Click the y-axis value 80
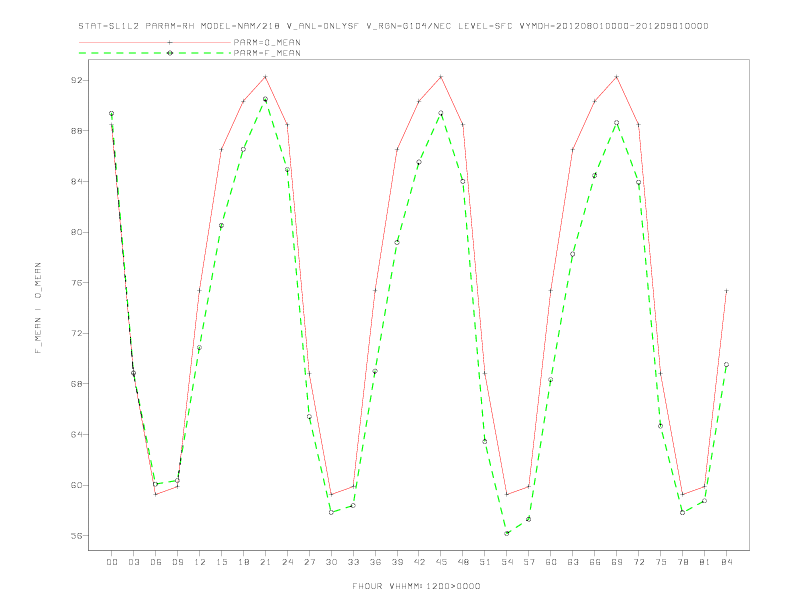Screen dimensions: 792x612 click(76, 232)
